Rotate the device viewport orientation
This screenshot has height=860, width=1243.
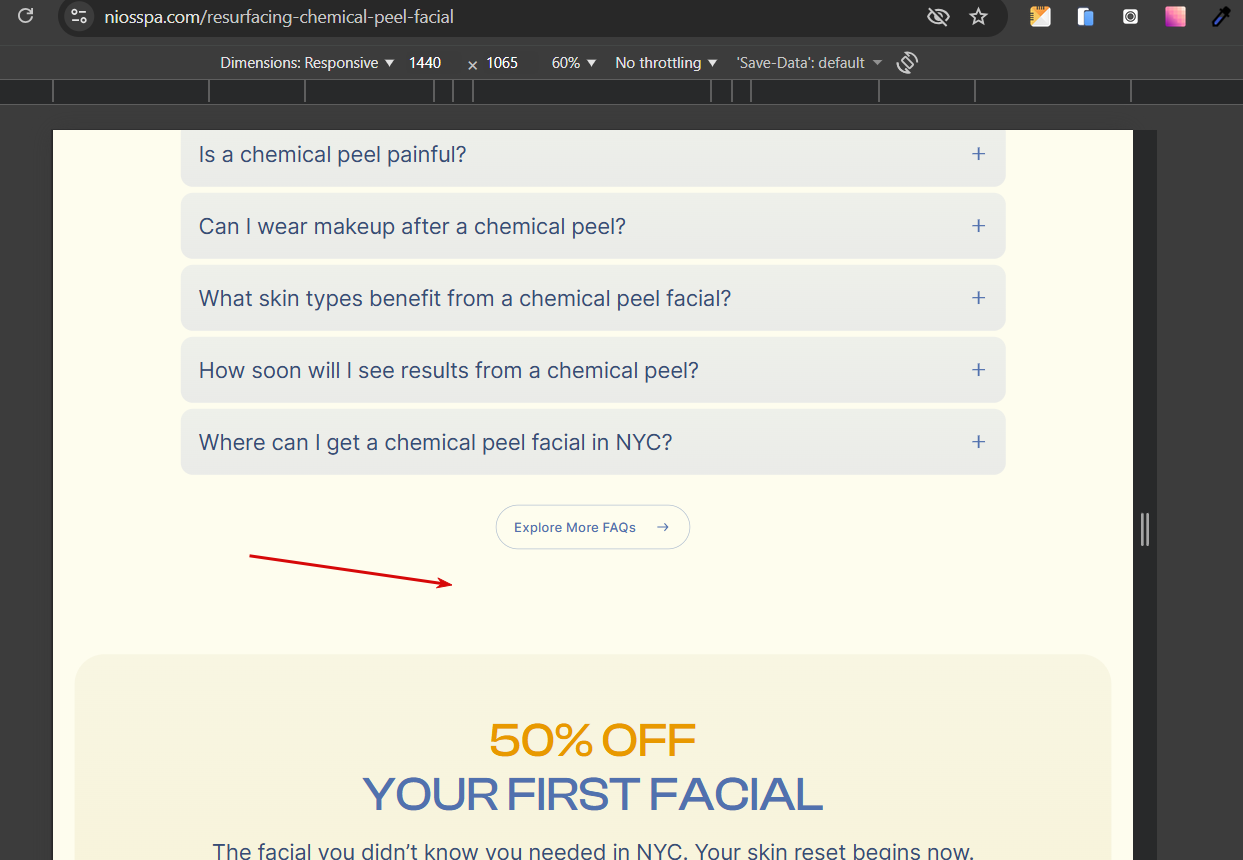click(907, 63)
